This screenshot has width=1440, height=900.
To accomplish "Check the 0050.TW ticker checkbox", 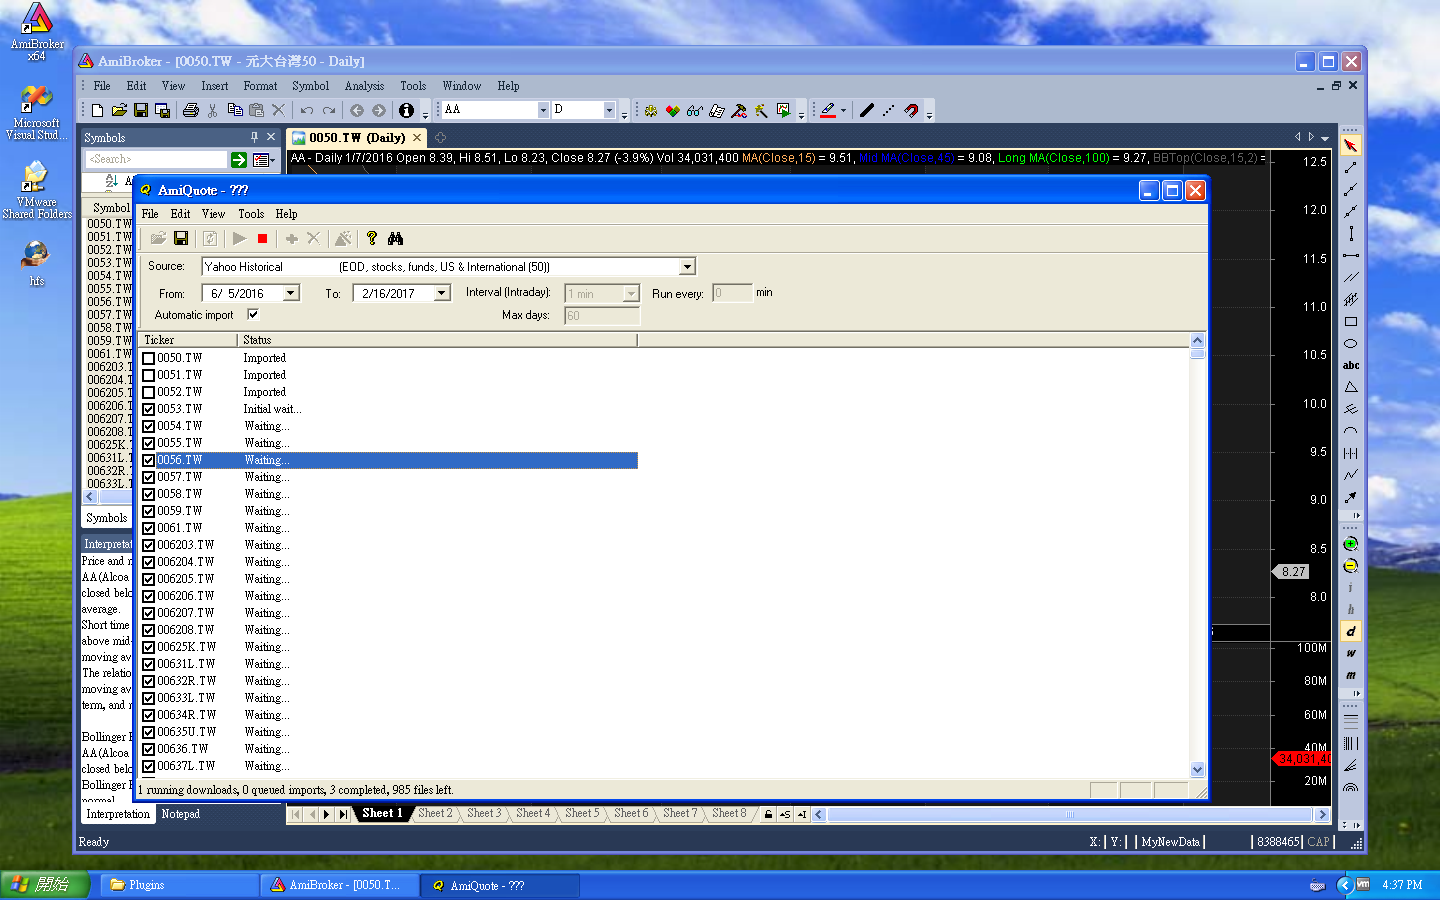I will (148, 358).
